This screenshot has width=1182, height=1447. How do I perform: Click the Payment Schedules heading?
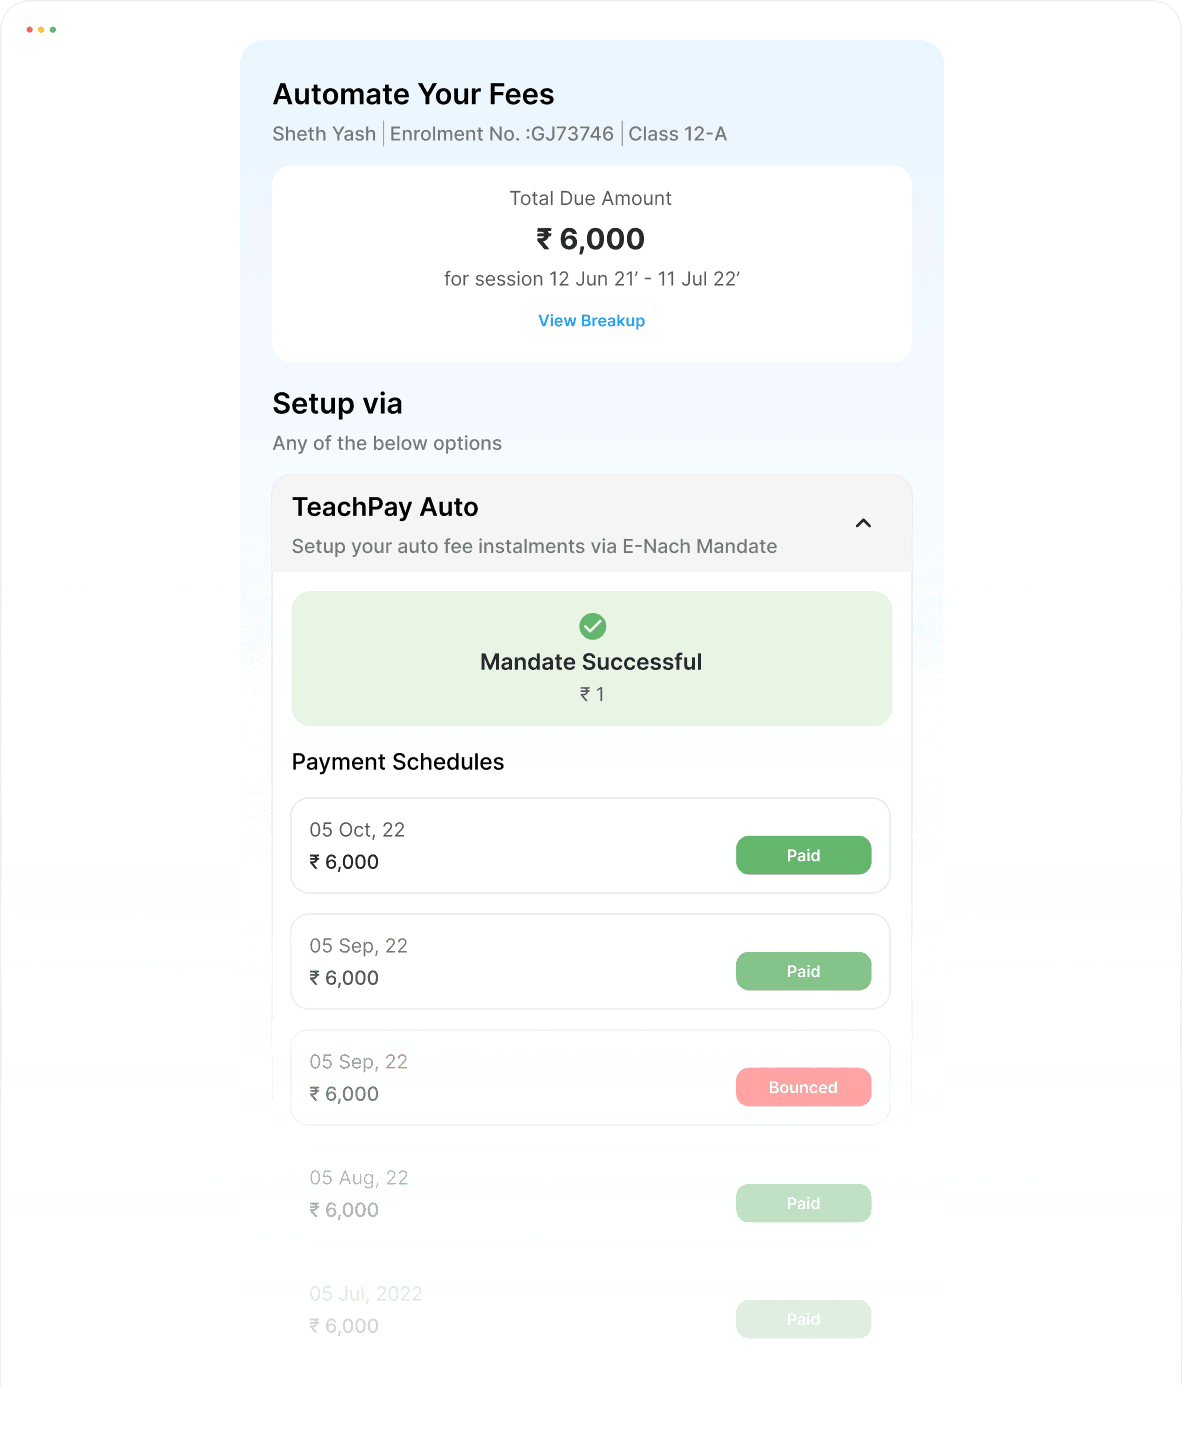tap(398, 762)
